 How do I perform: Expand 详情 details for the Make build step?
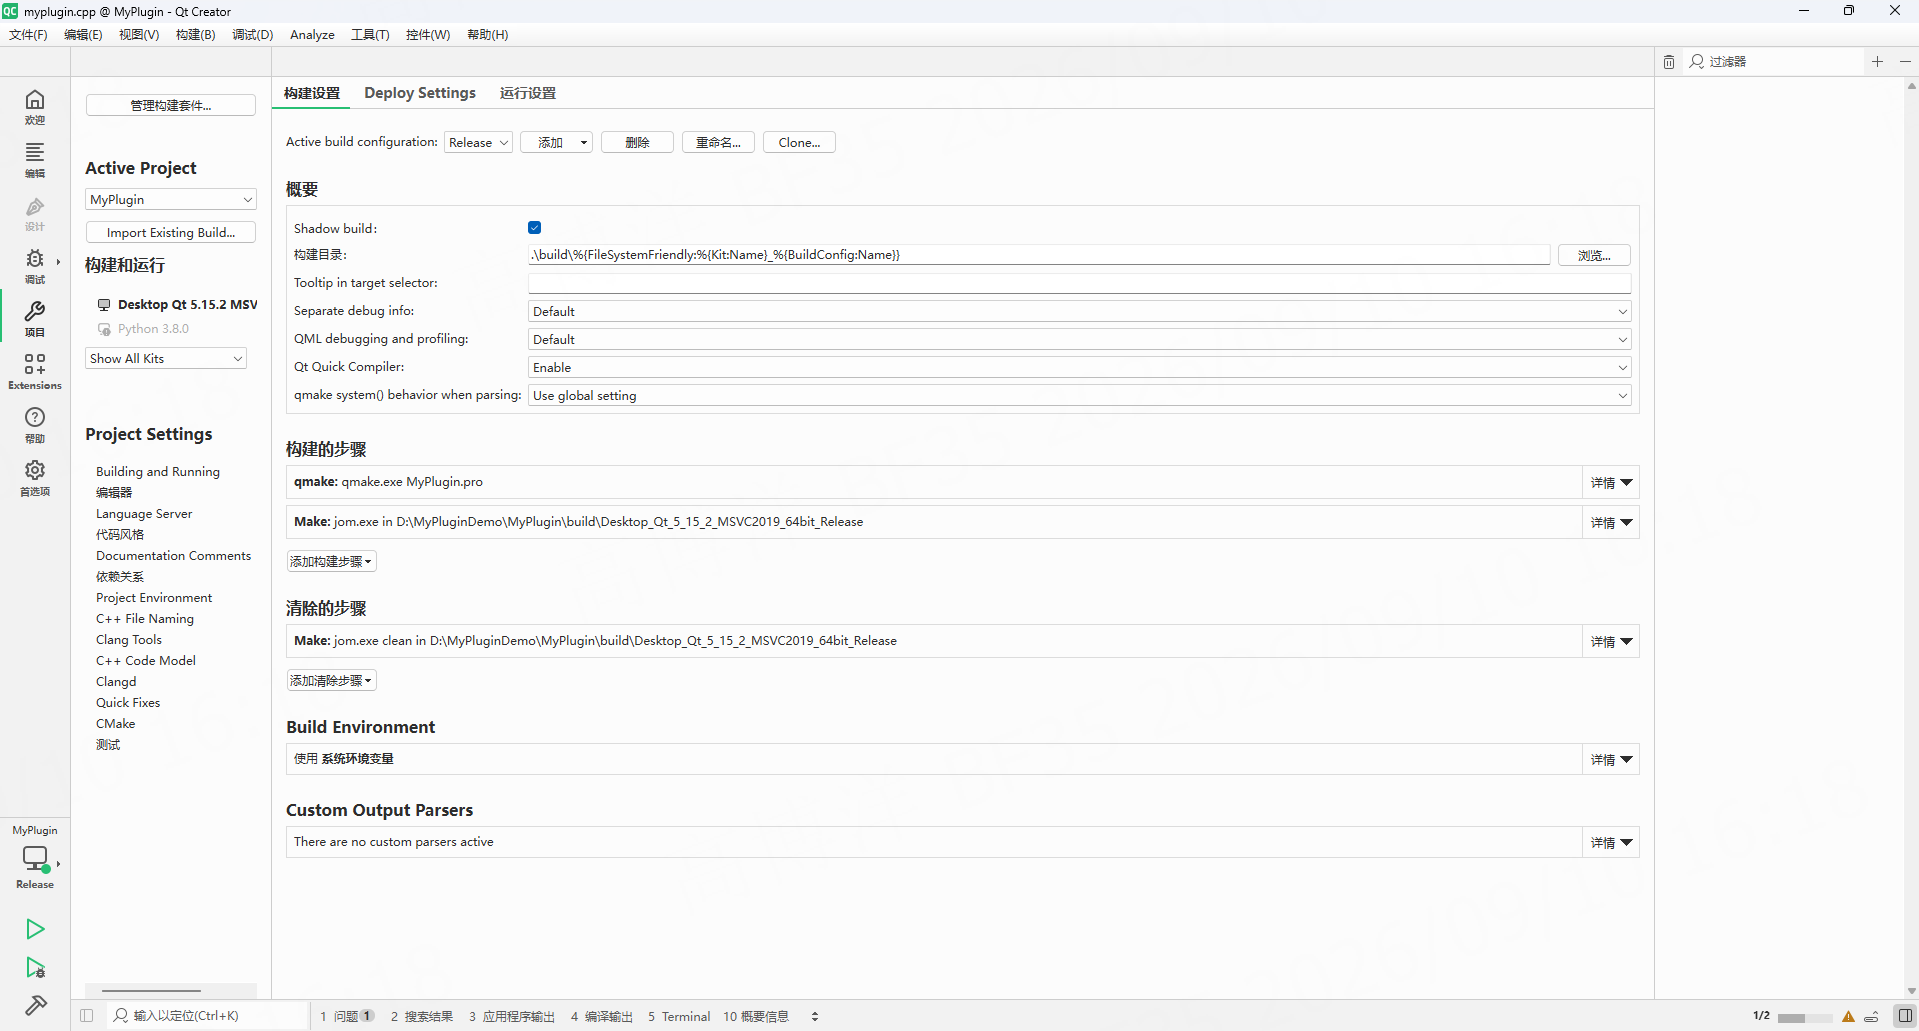1611,523
